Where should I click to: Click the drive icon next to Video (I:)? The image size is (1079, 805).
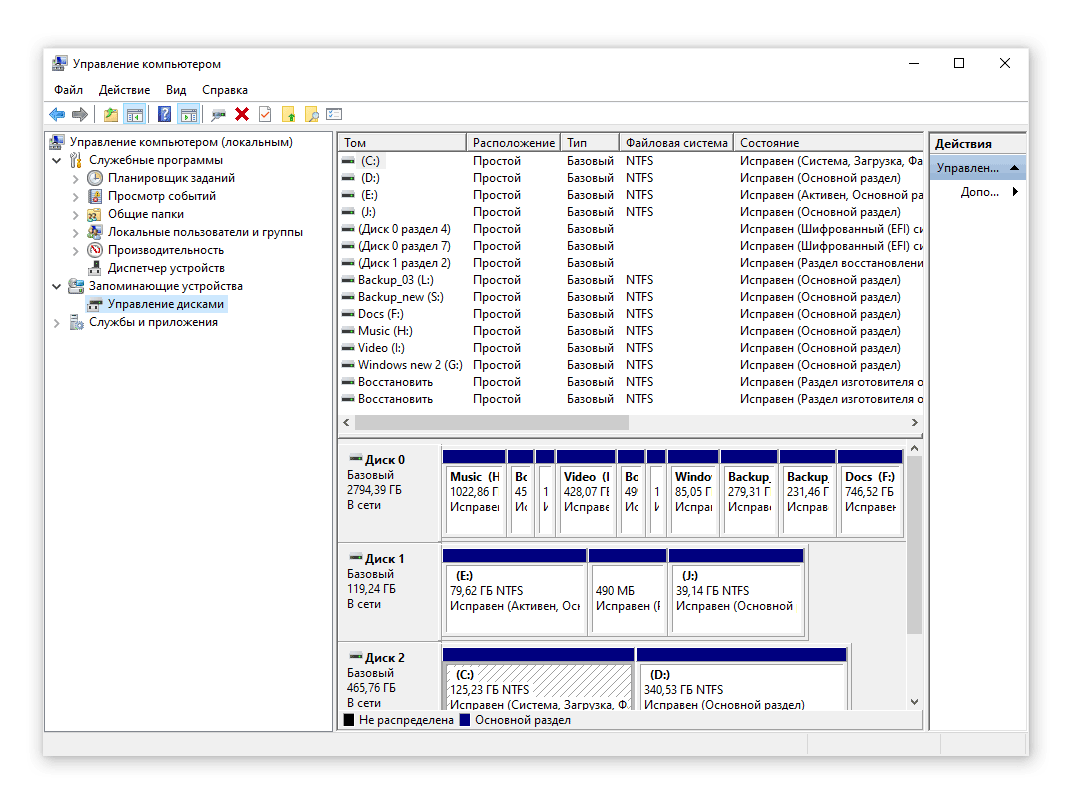[x=348, y=348]
